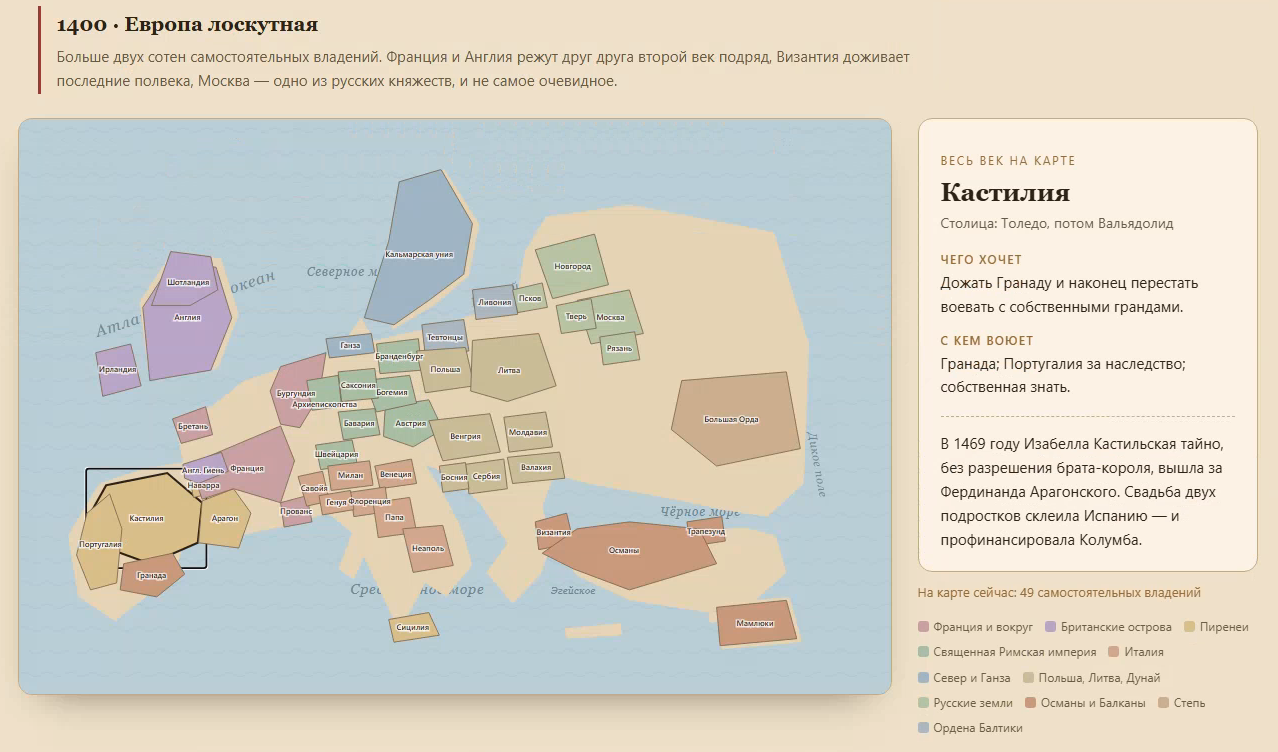Pick the Ливония region

(495, 302)
